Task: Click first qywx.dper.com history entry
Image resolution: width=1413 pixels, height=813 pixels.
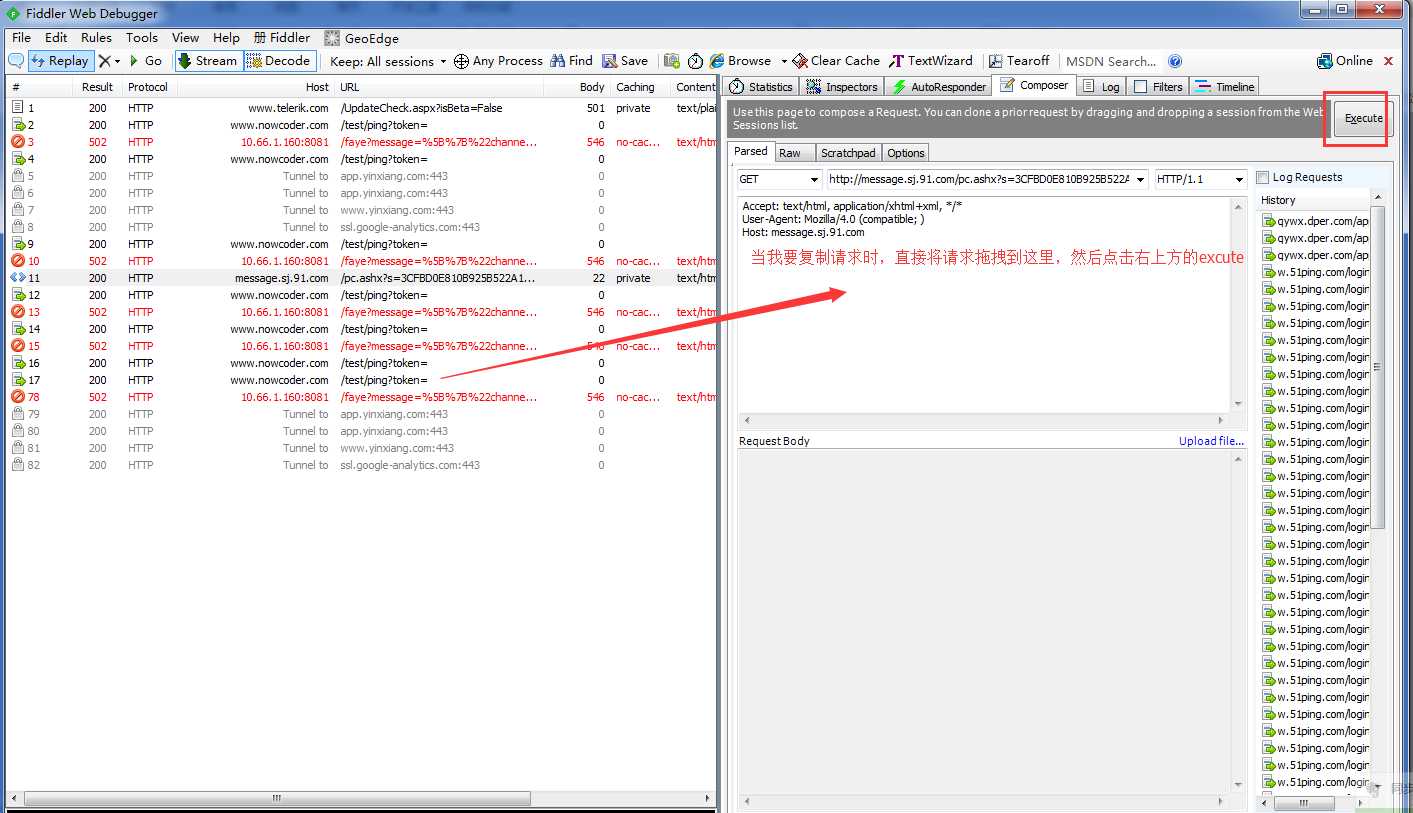Action: point(1315,221)
